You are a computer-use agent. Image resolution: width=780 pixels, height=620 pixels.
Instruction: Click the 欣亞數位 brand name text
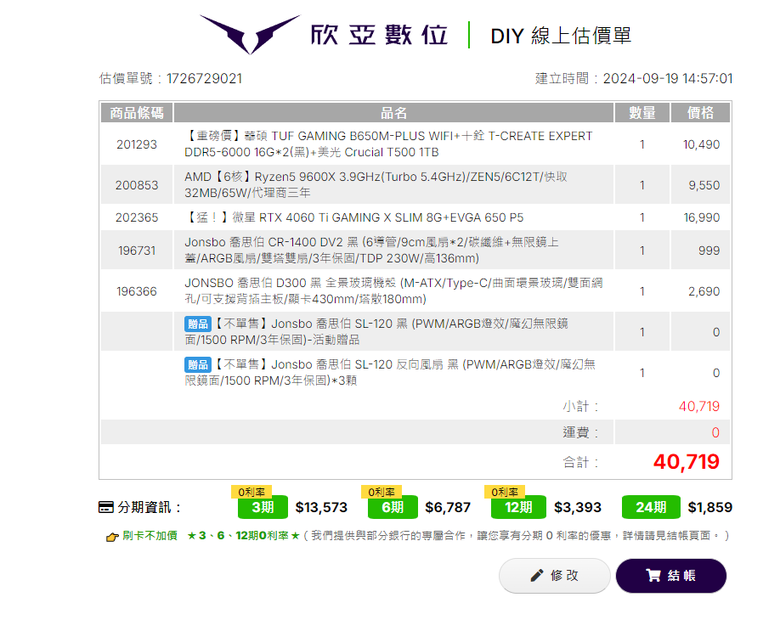tap(380, 35)
